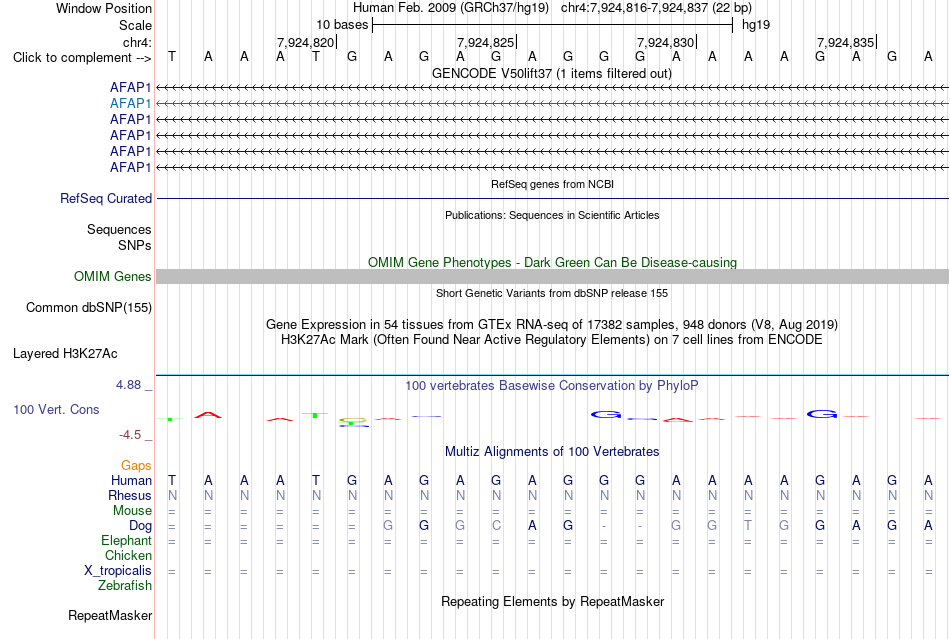Click the 7,924,830 position marker
The height and width of the screenshot is (639, 950).
pos(665,42)
